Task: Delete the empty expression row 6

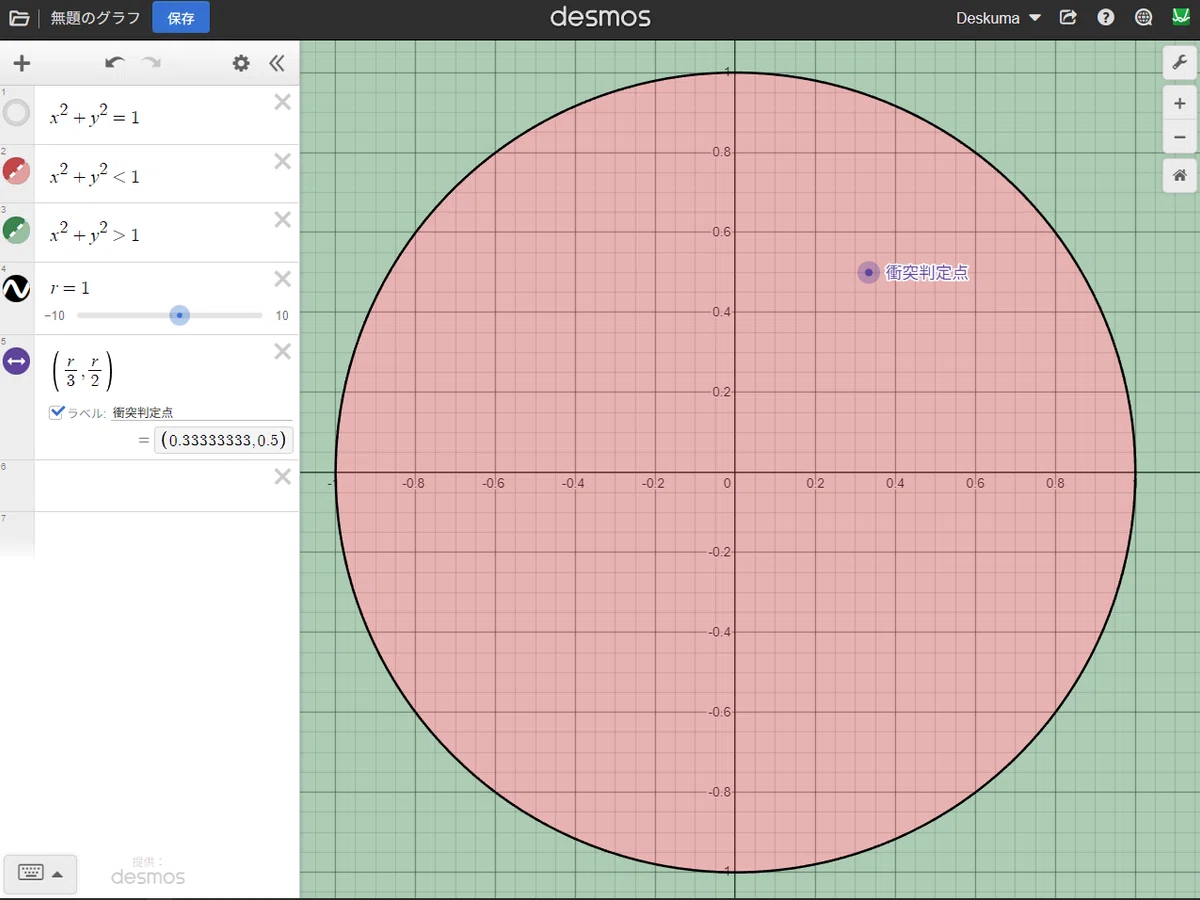Action: pos(283,477)
